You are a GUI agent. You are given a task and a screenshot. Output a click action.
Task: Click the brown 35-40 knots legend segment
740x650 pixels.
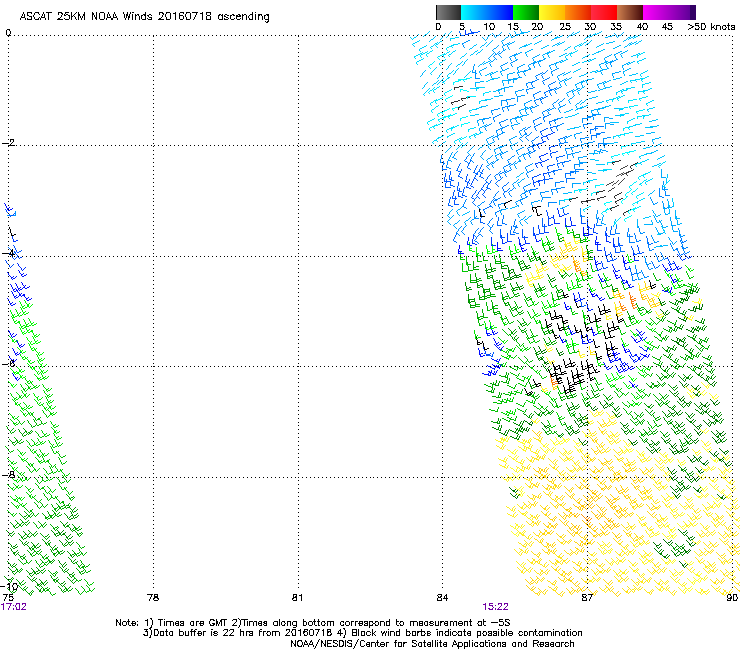630,12
